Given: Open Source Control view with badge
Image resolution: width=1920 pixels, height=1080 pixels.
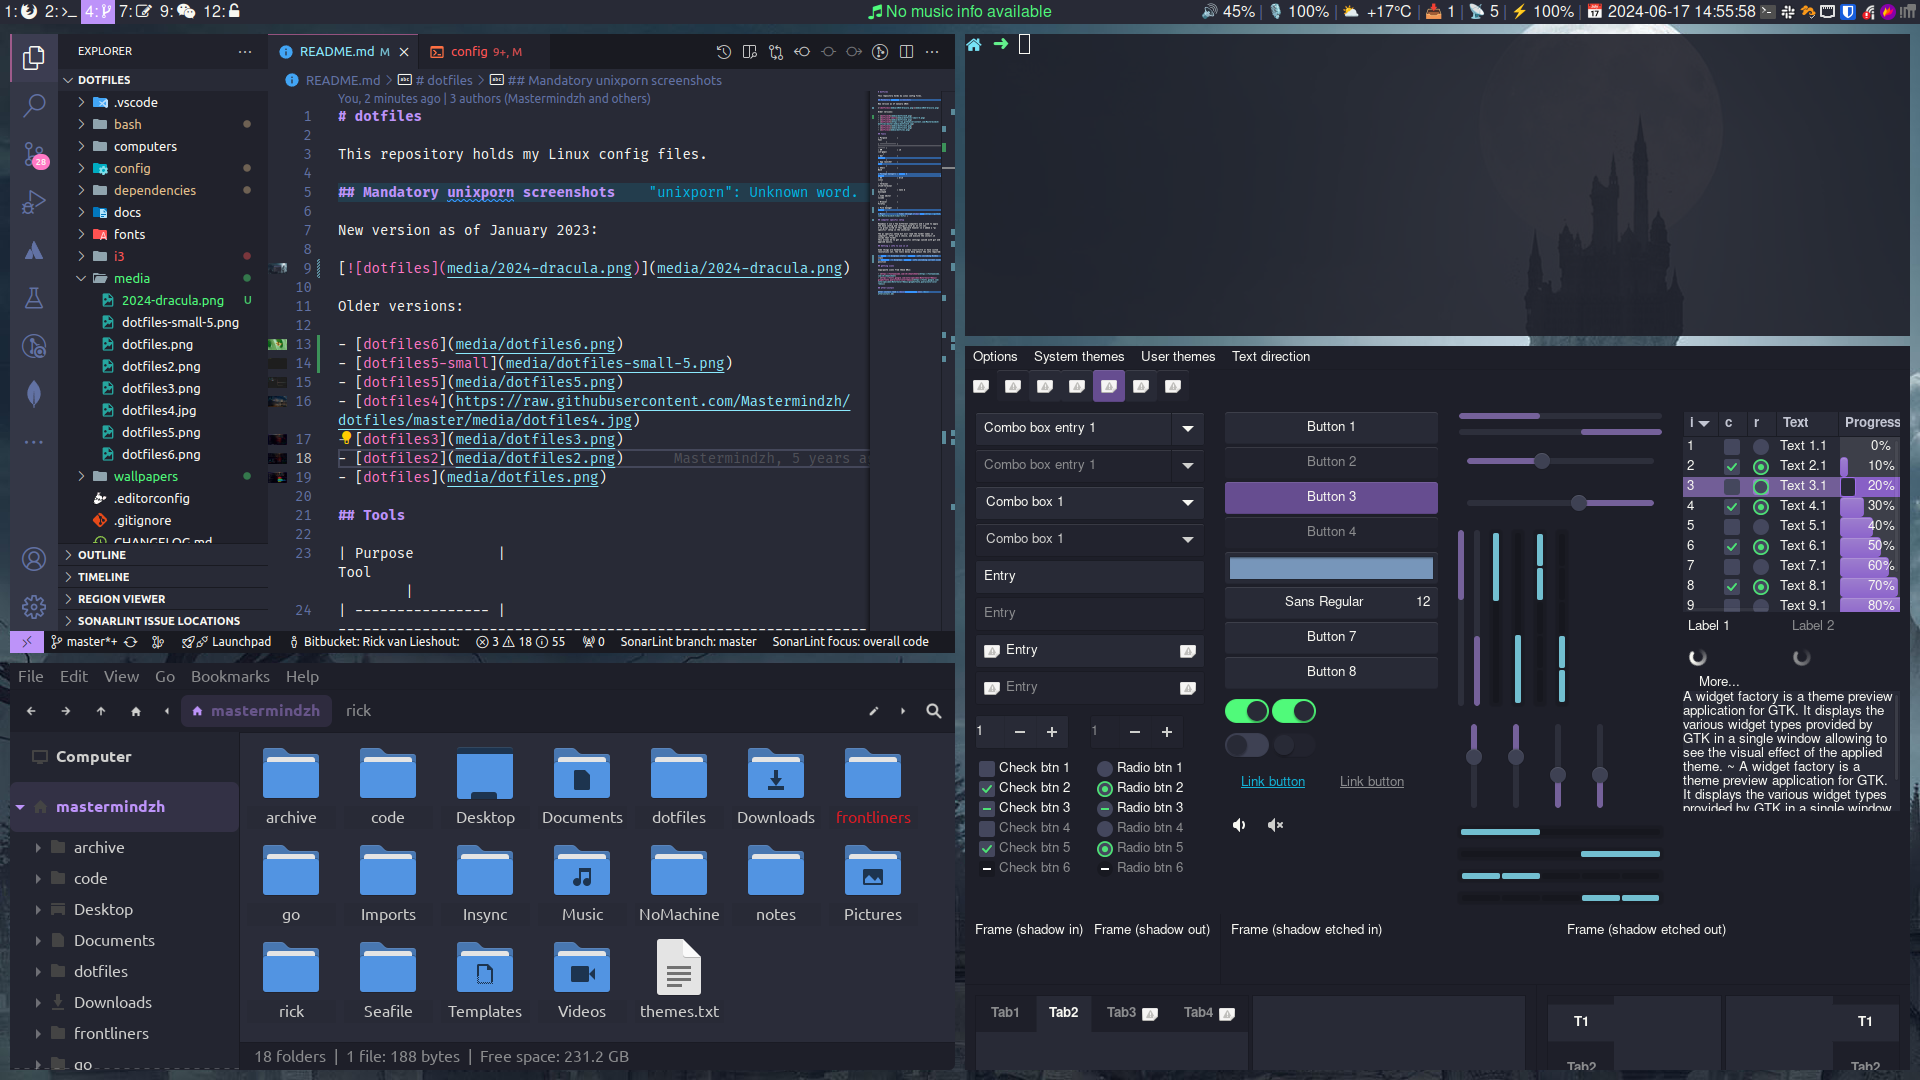Looking at the screenshot, I should click(34, 154).
